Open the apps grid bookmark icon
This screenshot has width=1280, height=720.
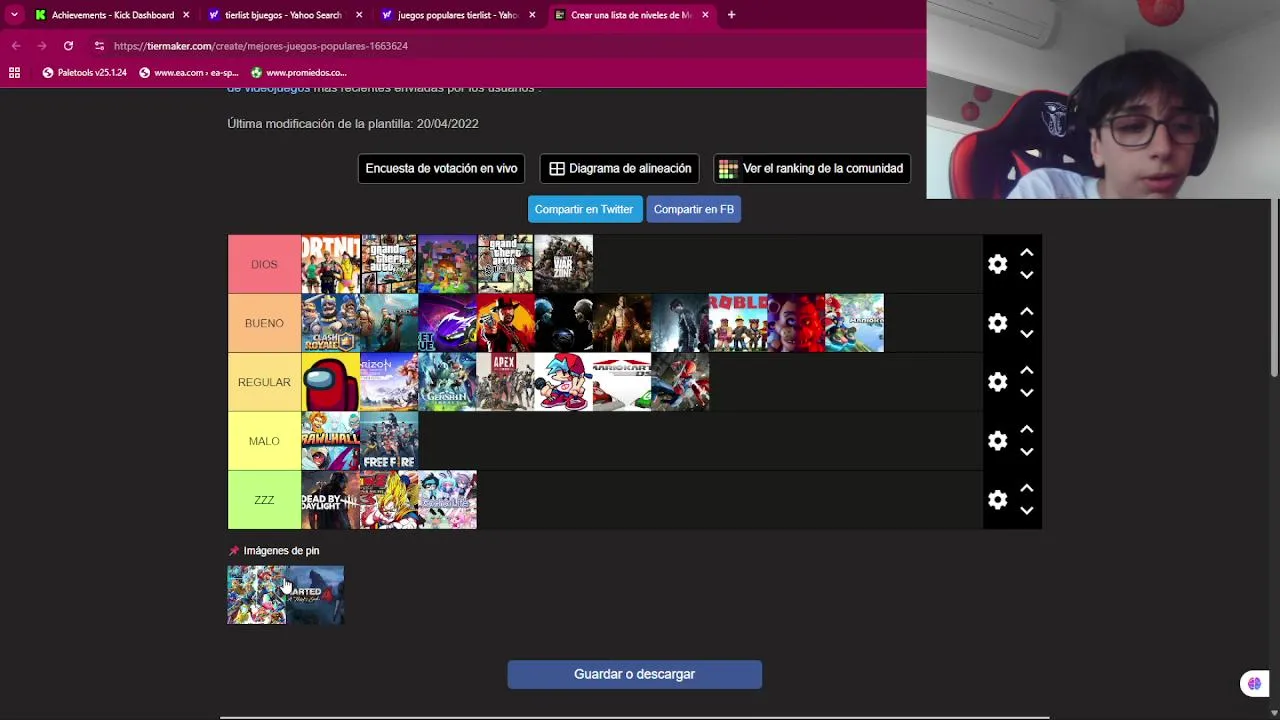(14, 73)
